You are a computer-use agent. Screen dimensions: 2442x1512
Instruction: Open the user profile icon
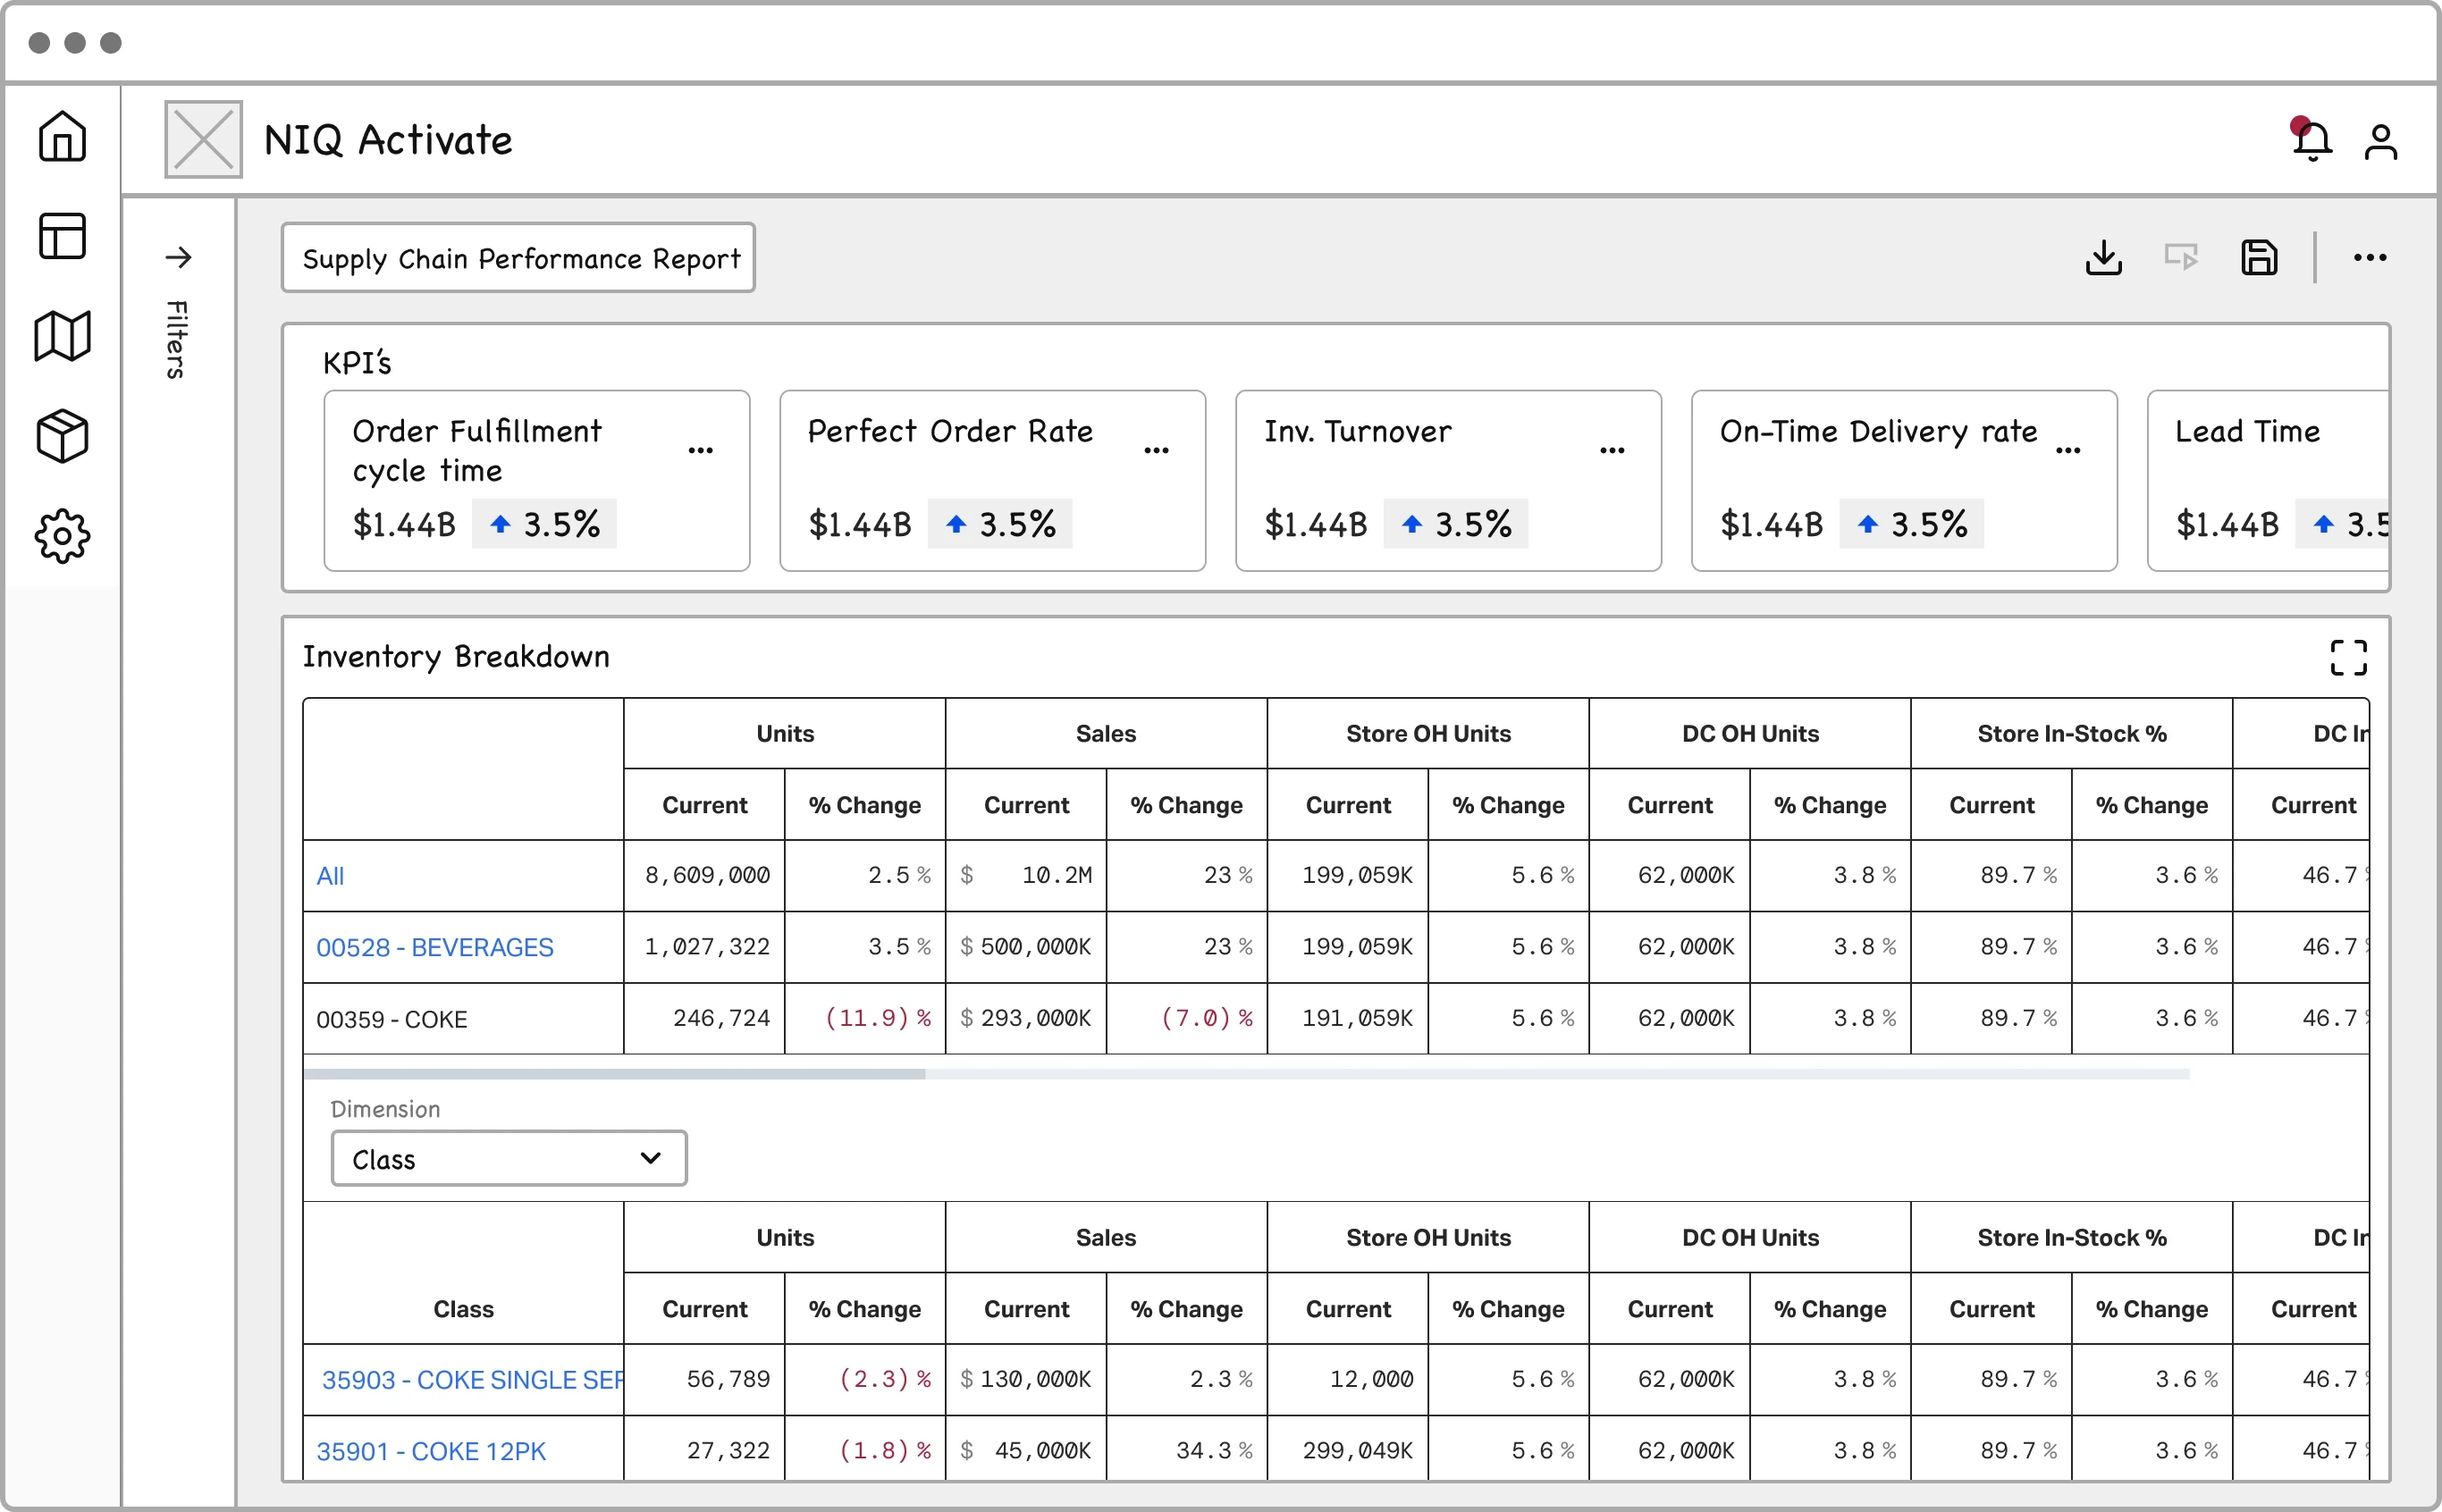pyautogui.click(x=2381, y=141)
